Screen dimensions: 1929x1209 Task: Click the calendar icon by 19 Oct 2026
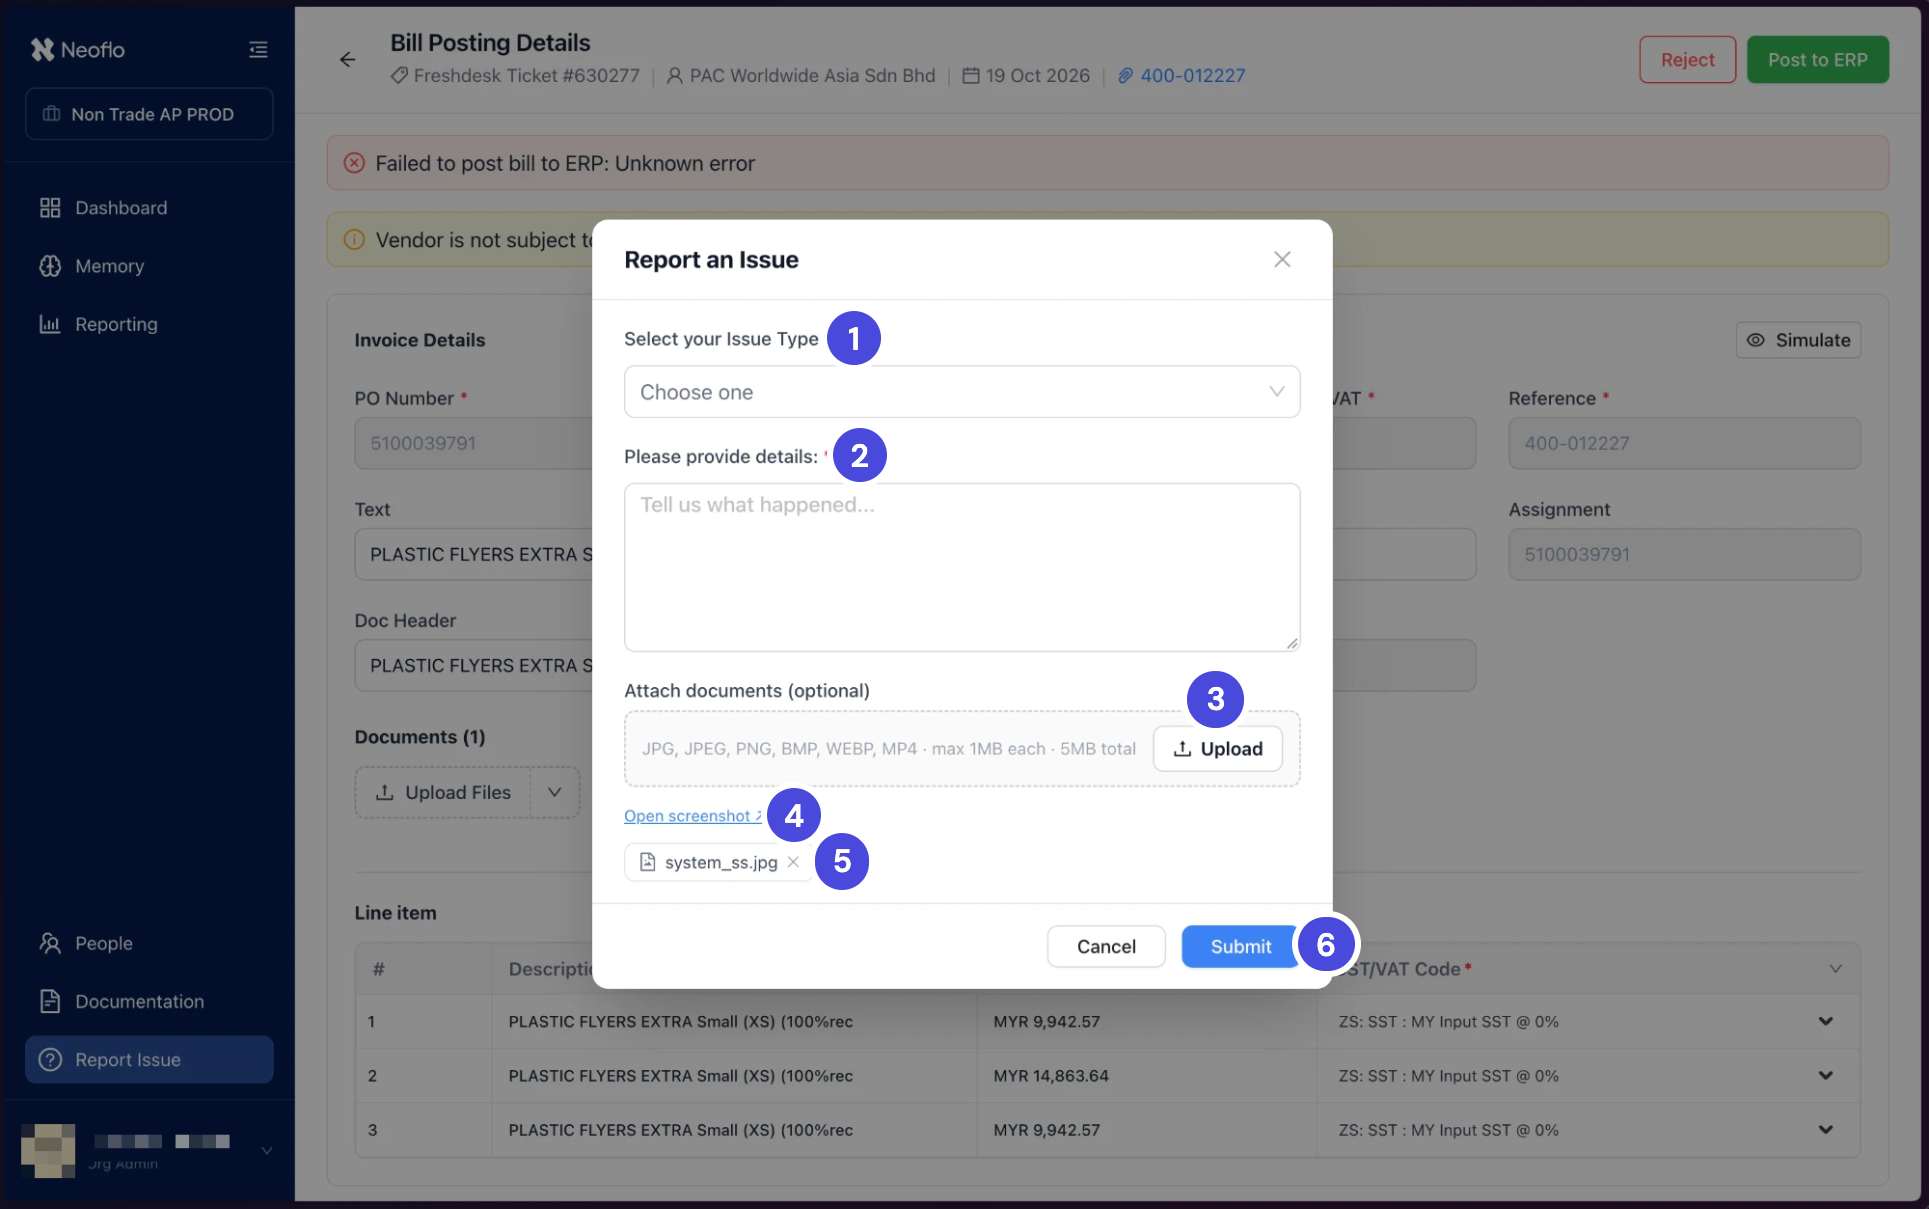[x=970, y=76]
